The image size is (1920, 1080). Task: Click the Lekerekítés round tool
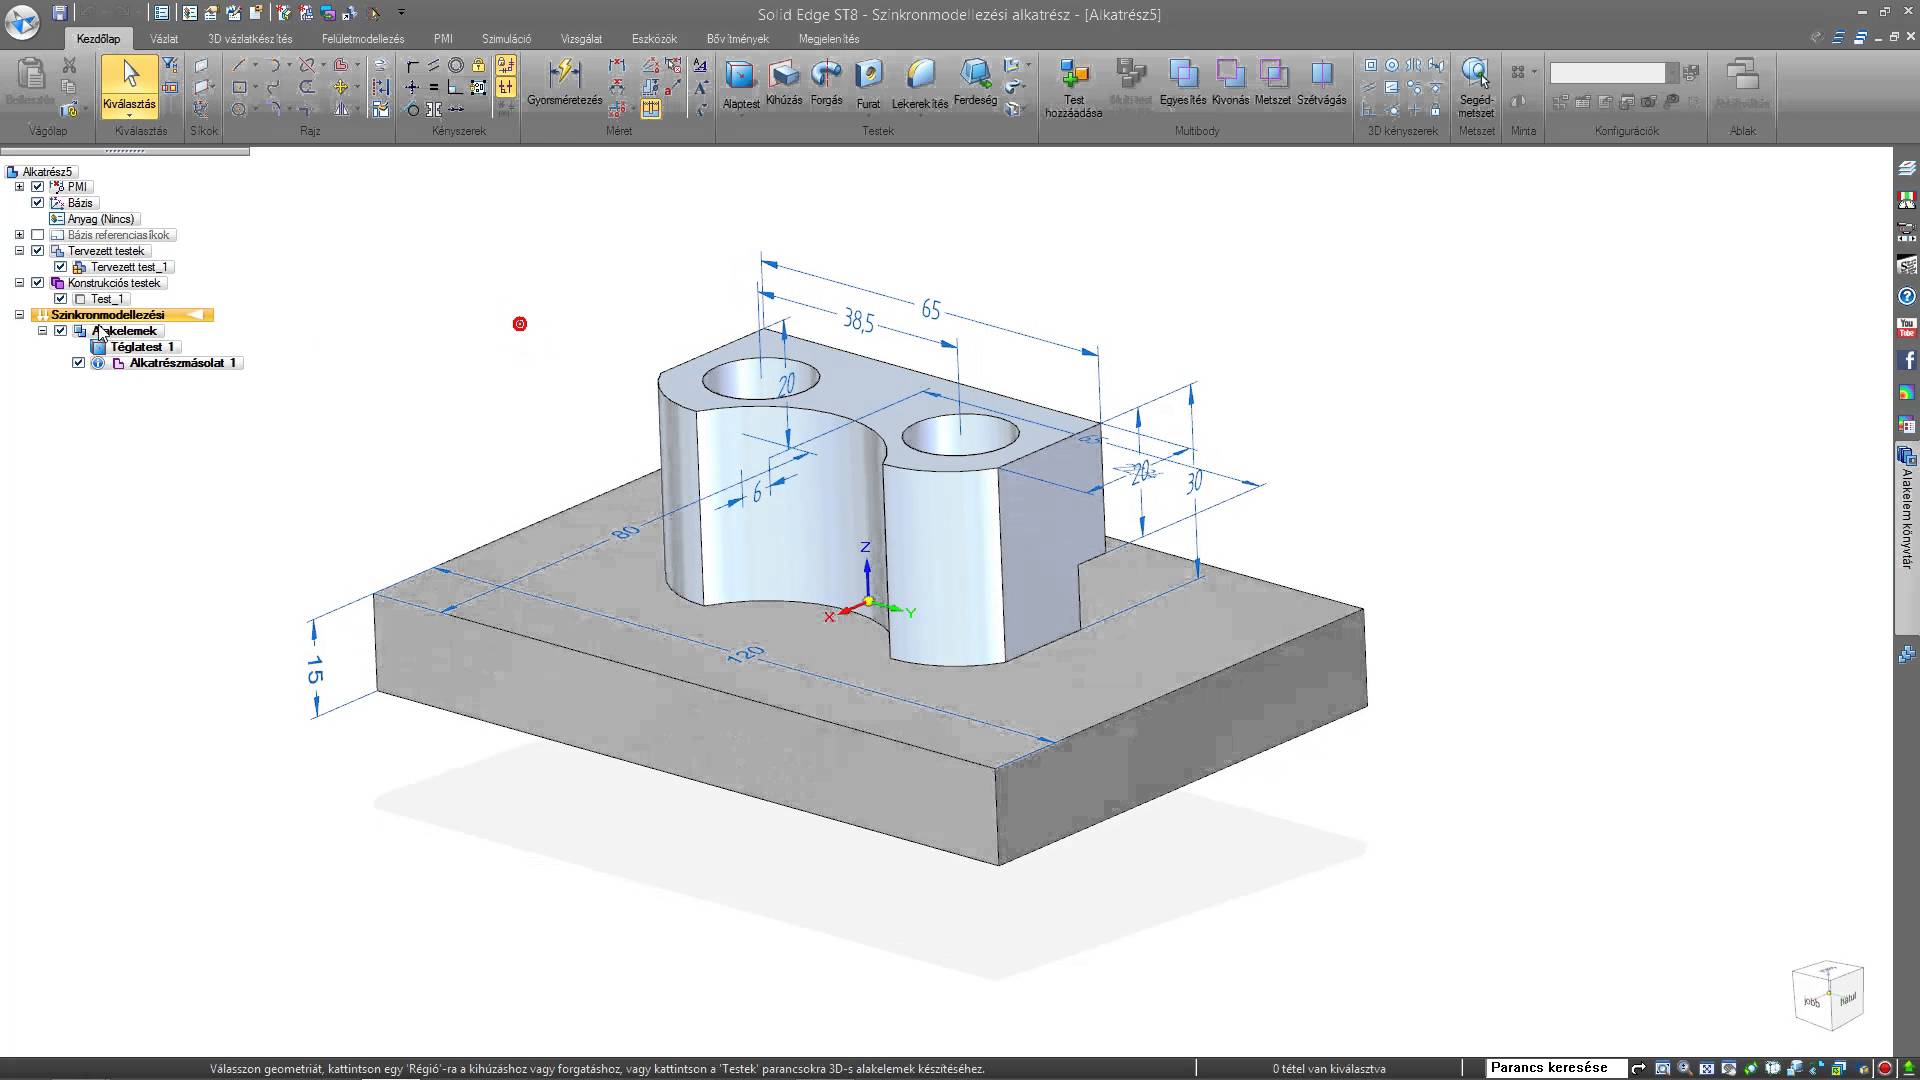point(920,83)
